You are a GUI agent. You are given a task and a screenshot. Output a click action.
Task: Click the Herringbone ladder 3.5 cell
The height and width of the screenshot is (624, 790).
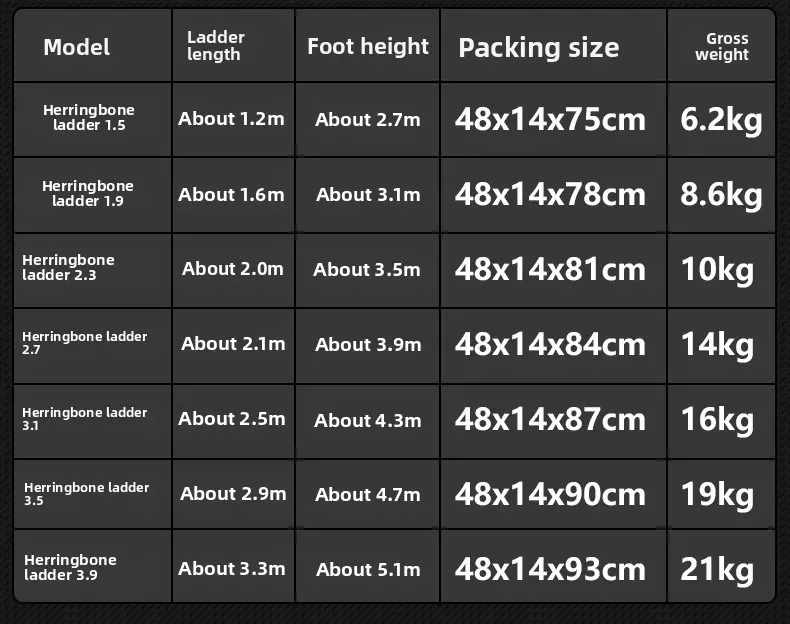[x=93, y=494]
